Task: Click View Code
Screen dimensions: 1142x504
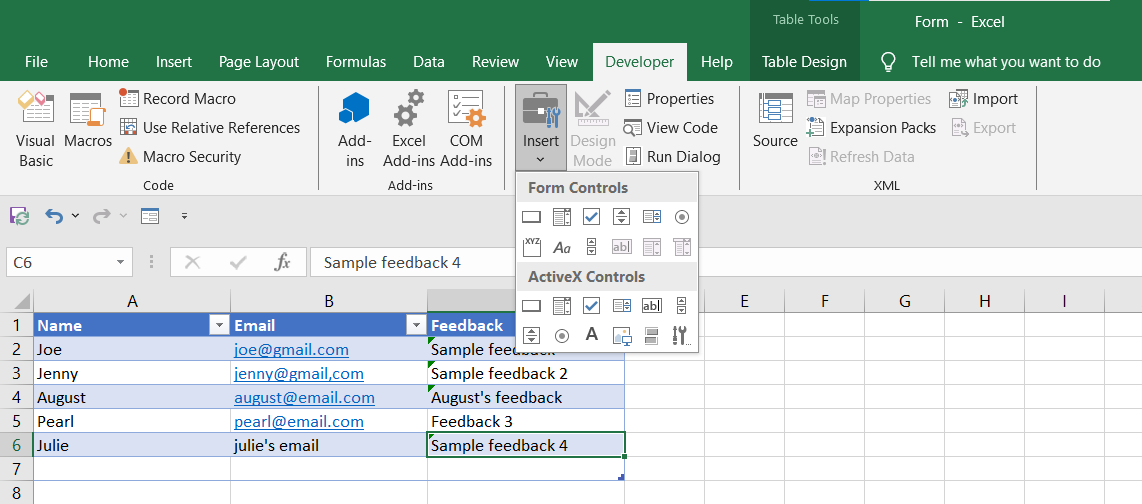Action: pyautogui.click(x=672, y=127)
